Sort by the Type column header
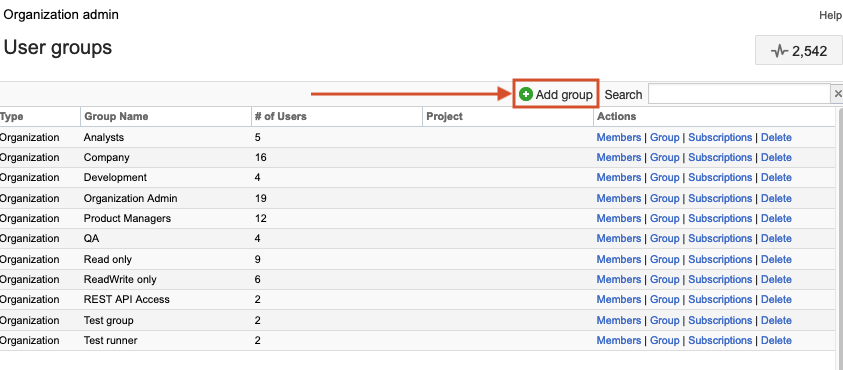Viewport: 843px width, 370px height. [11, 116]
